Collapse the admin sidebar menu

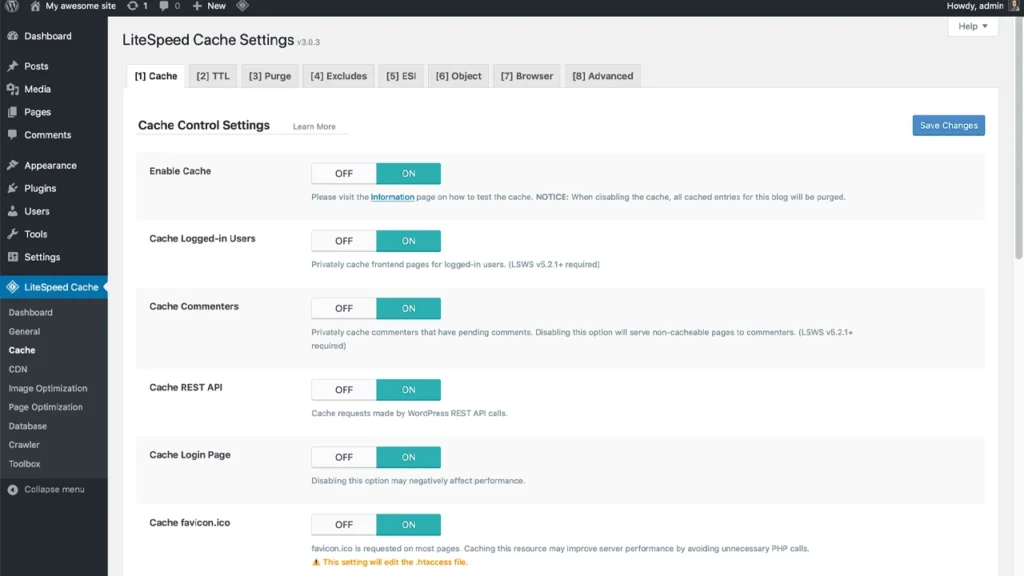click(x=44, y=489)
